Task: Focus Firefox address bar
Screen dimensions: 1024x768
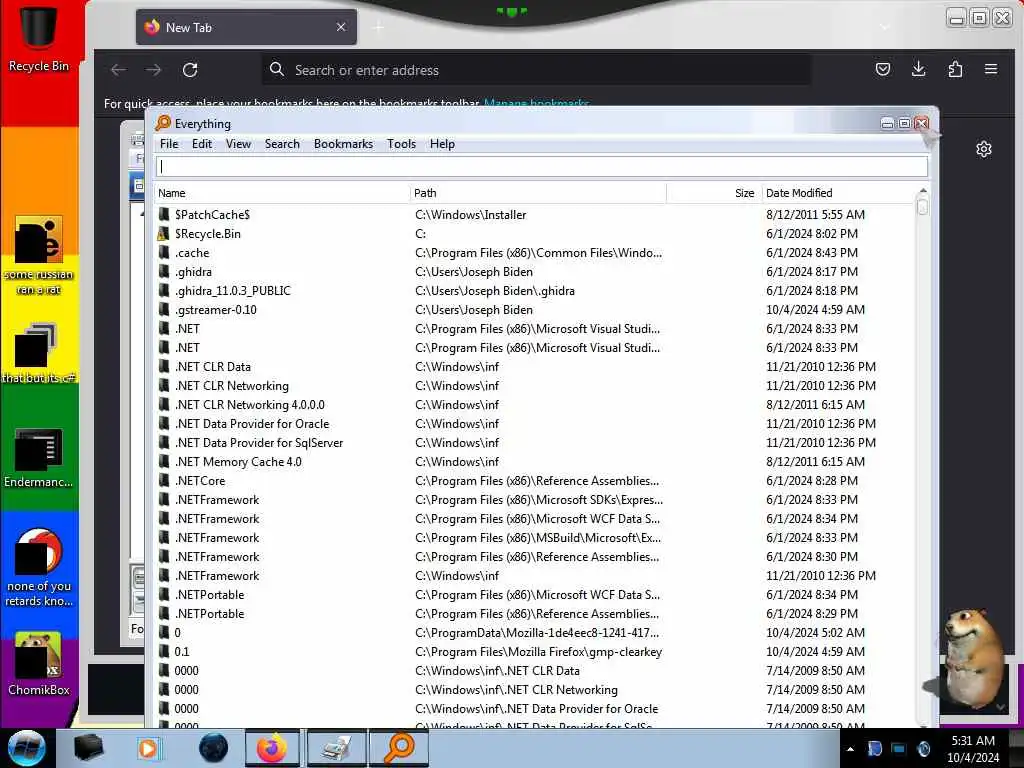Action: tap(536, 70)
